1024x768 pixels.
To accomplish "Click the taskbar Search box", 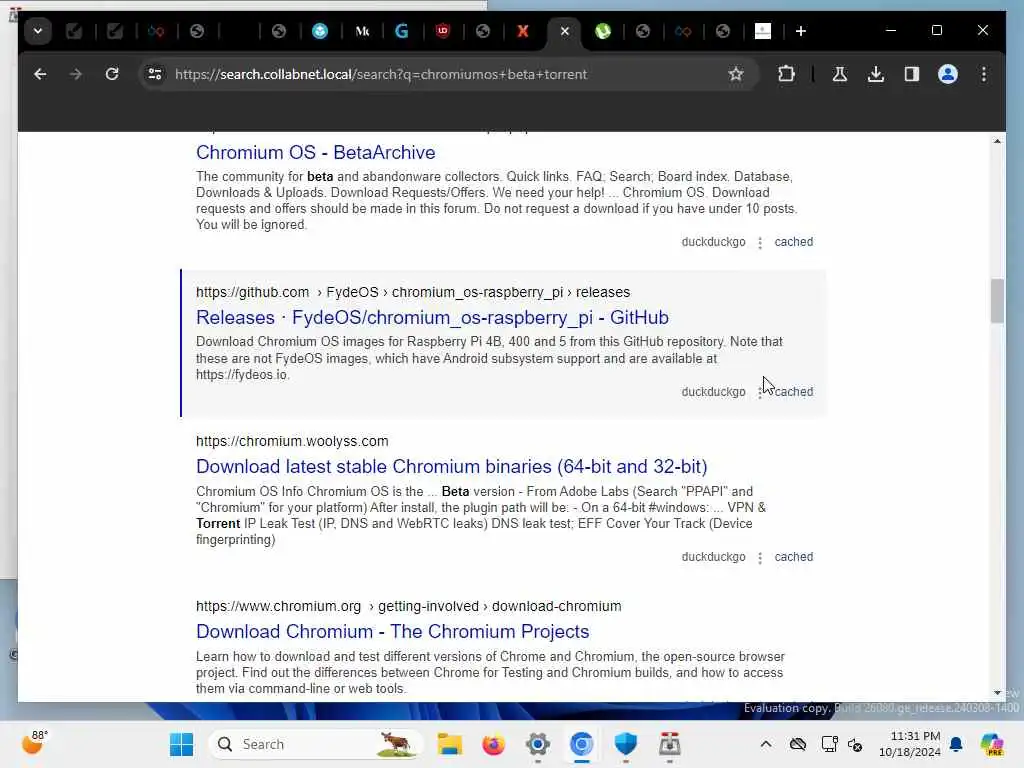I will (315, 744).
